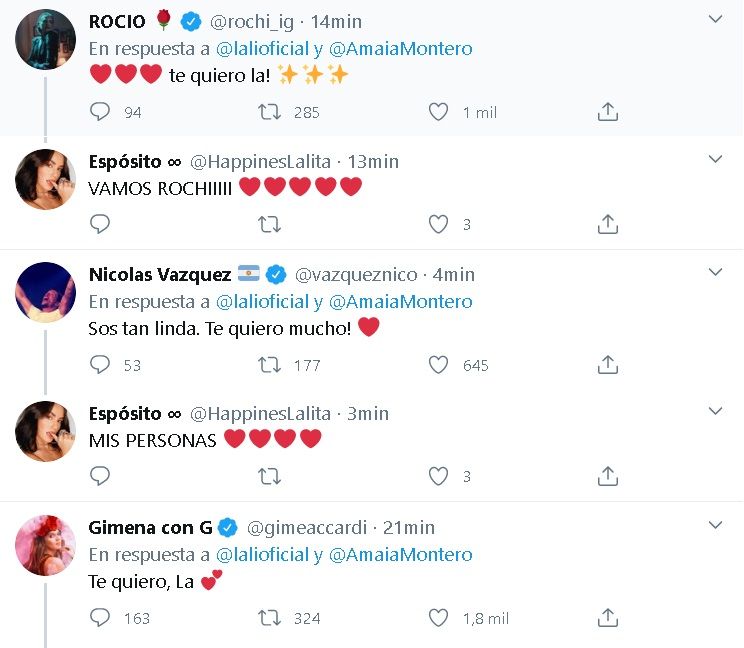Open more options on ROCIO's tweet
Image resolution: width=744 pixels, height=648 pixels.
point(715,20)
